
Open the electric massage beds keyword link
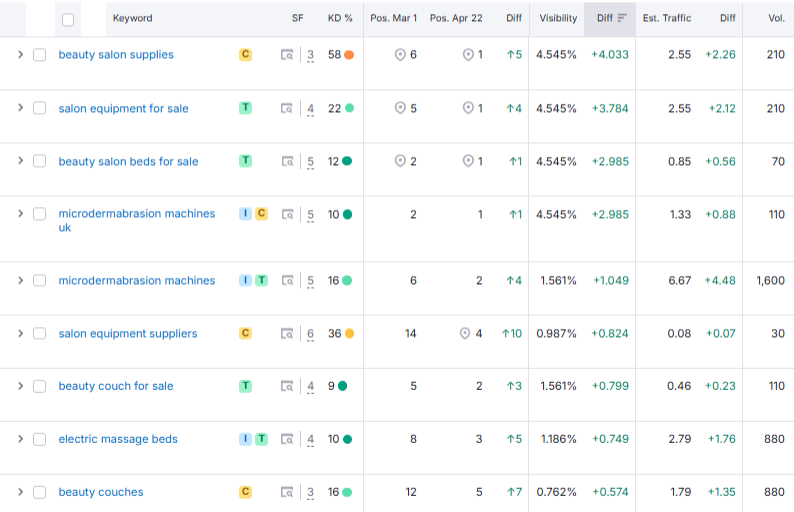[118, 439]
